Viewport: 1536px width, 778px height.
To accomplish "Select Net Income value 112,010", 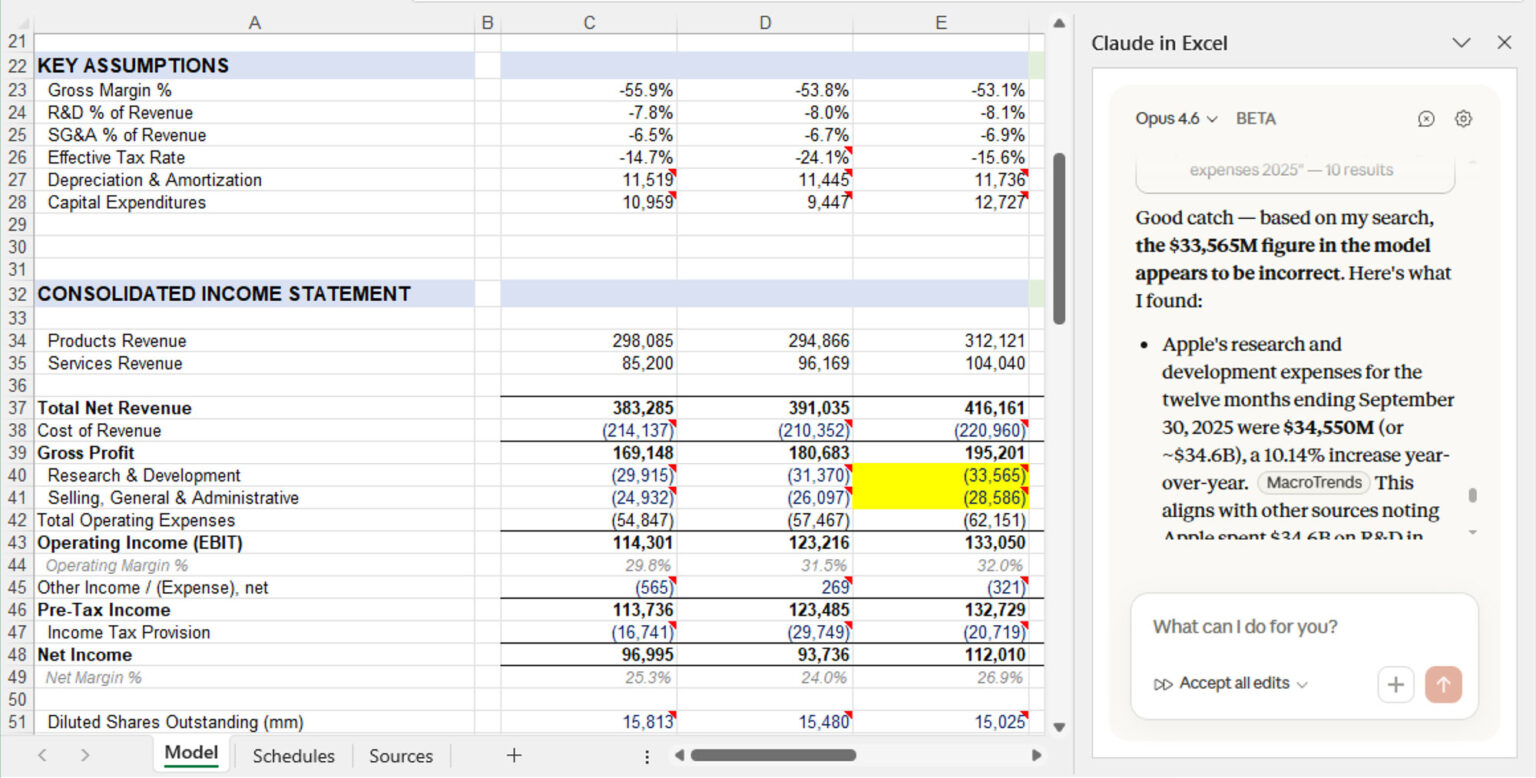I will point(941,654).
